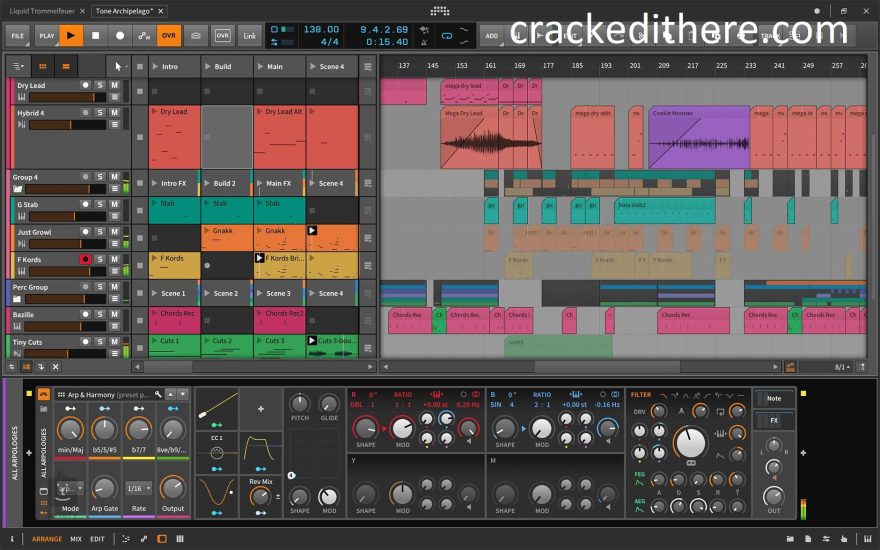
Task: Switch to the MIX view
Action: tap(76, 539)
